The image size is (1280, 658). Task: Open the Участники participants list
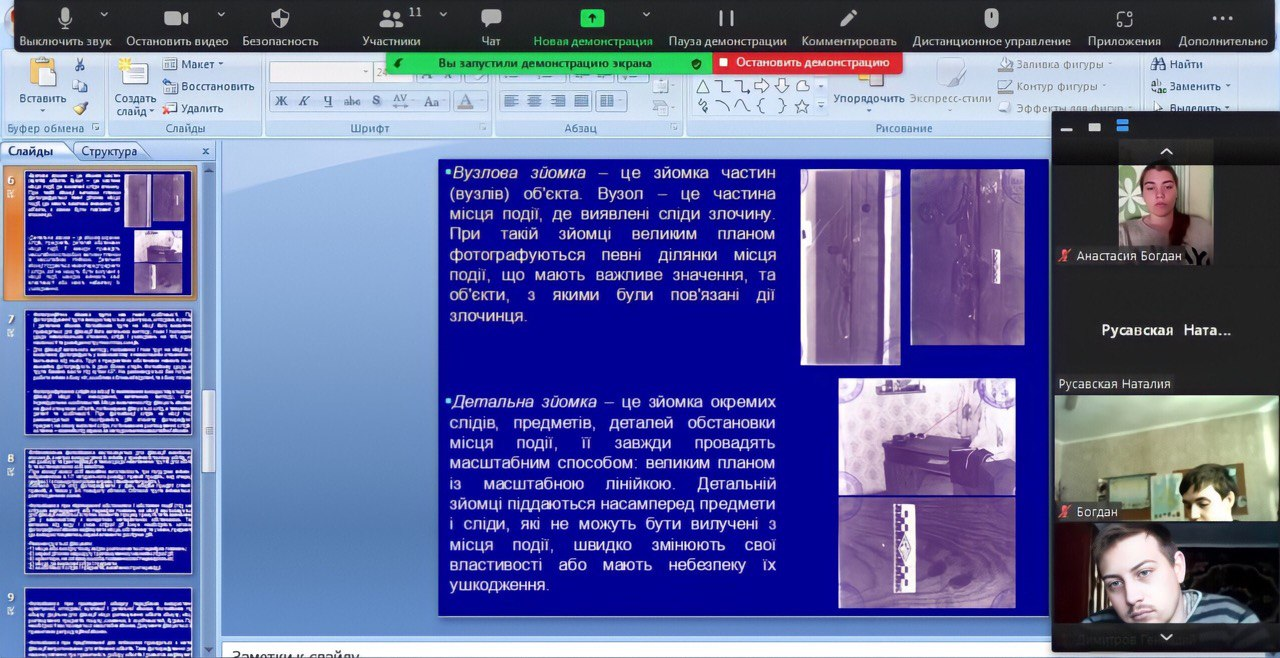pyautogui.click(x=391, y=27)
